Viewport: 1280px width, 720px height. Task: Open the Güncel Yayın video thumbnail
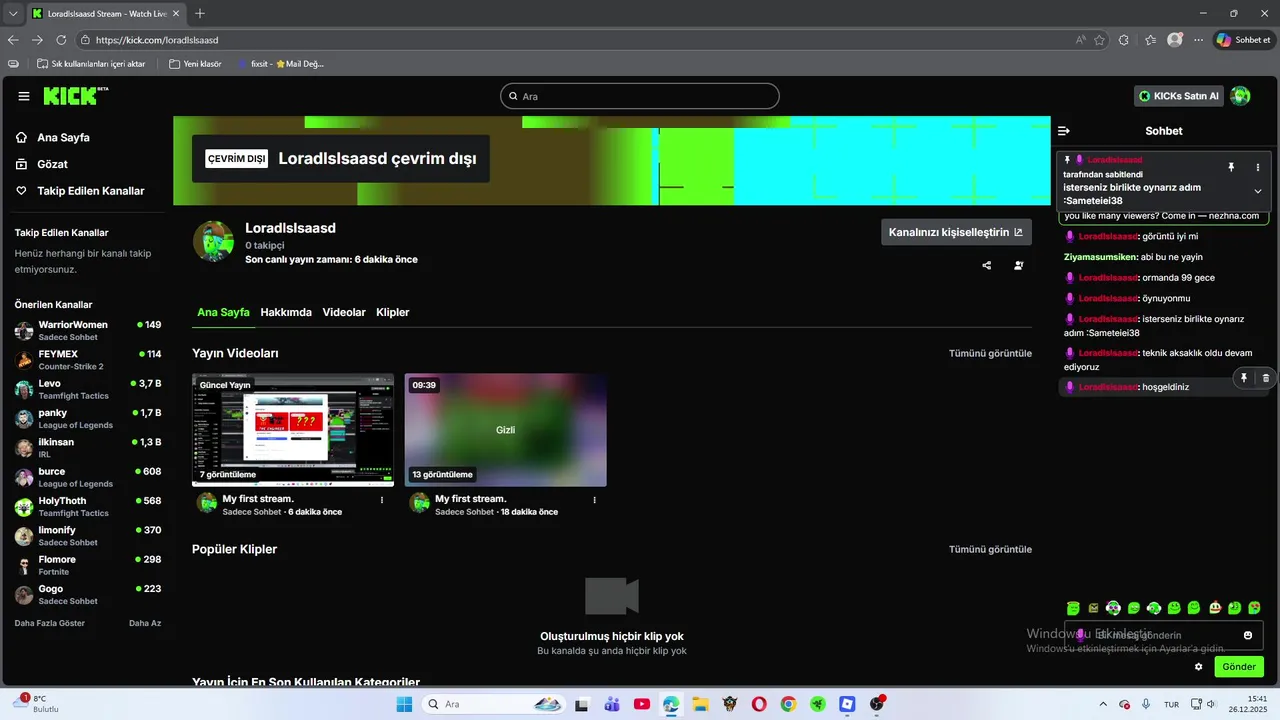(x=293, y=430)
